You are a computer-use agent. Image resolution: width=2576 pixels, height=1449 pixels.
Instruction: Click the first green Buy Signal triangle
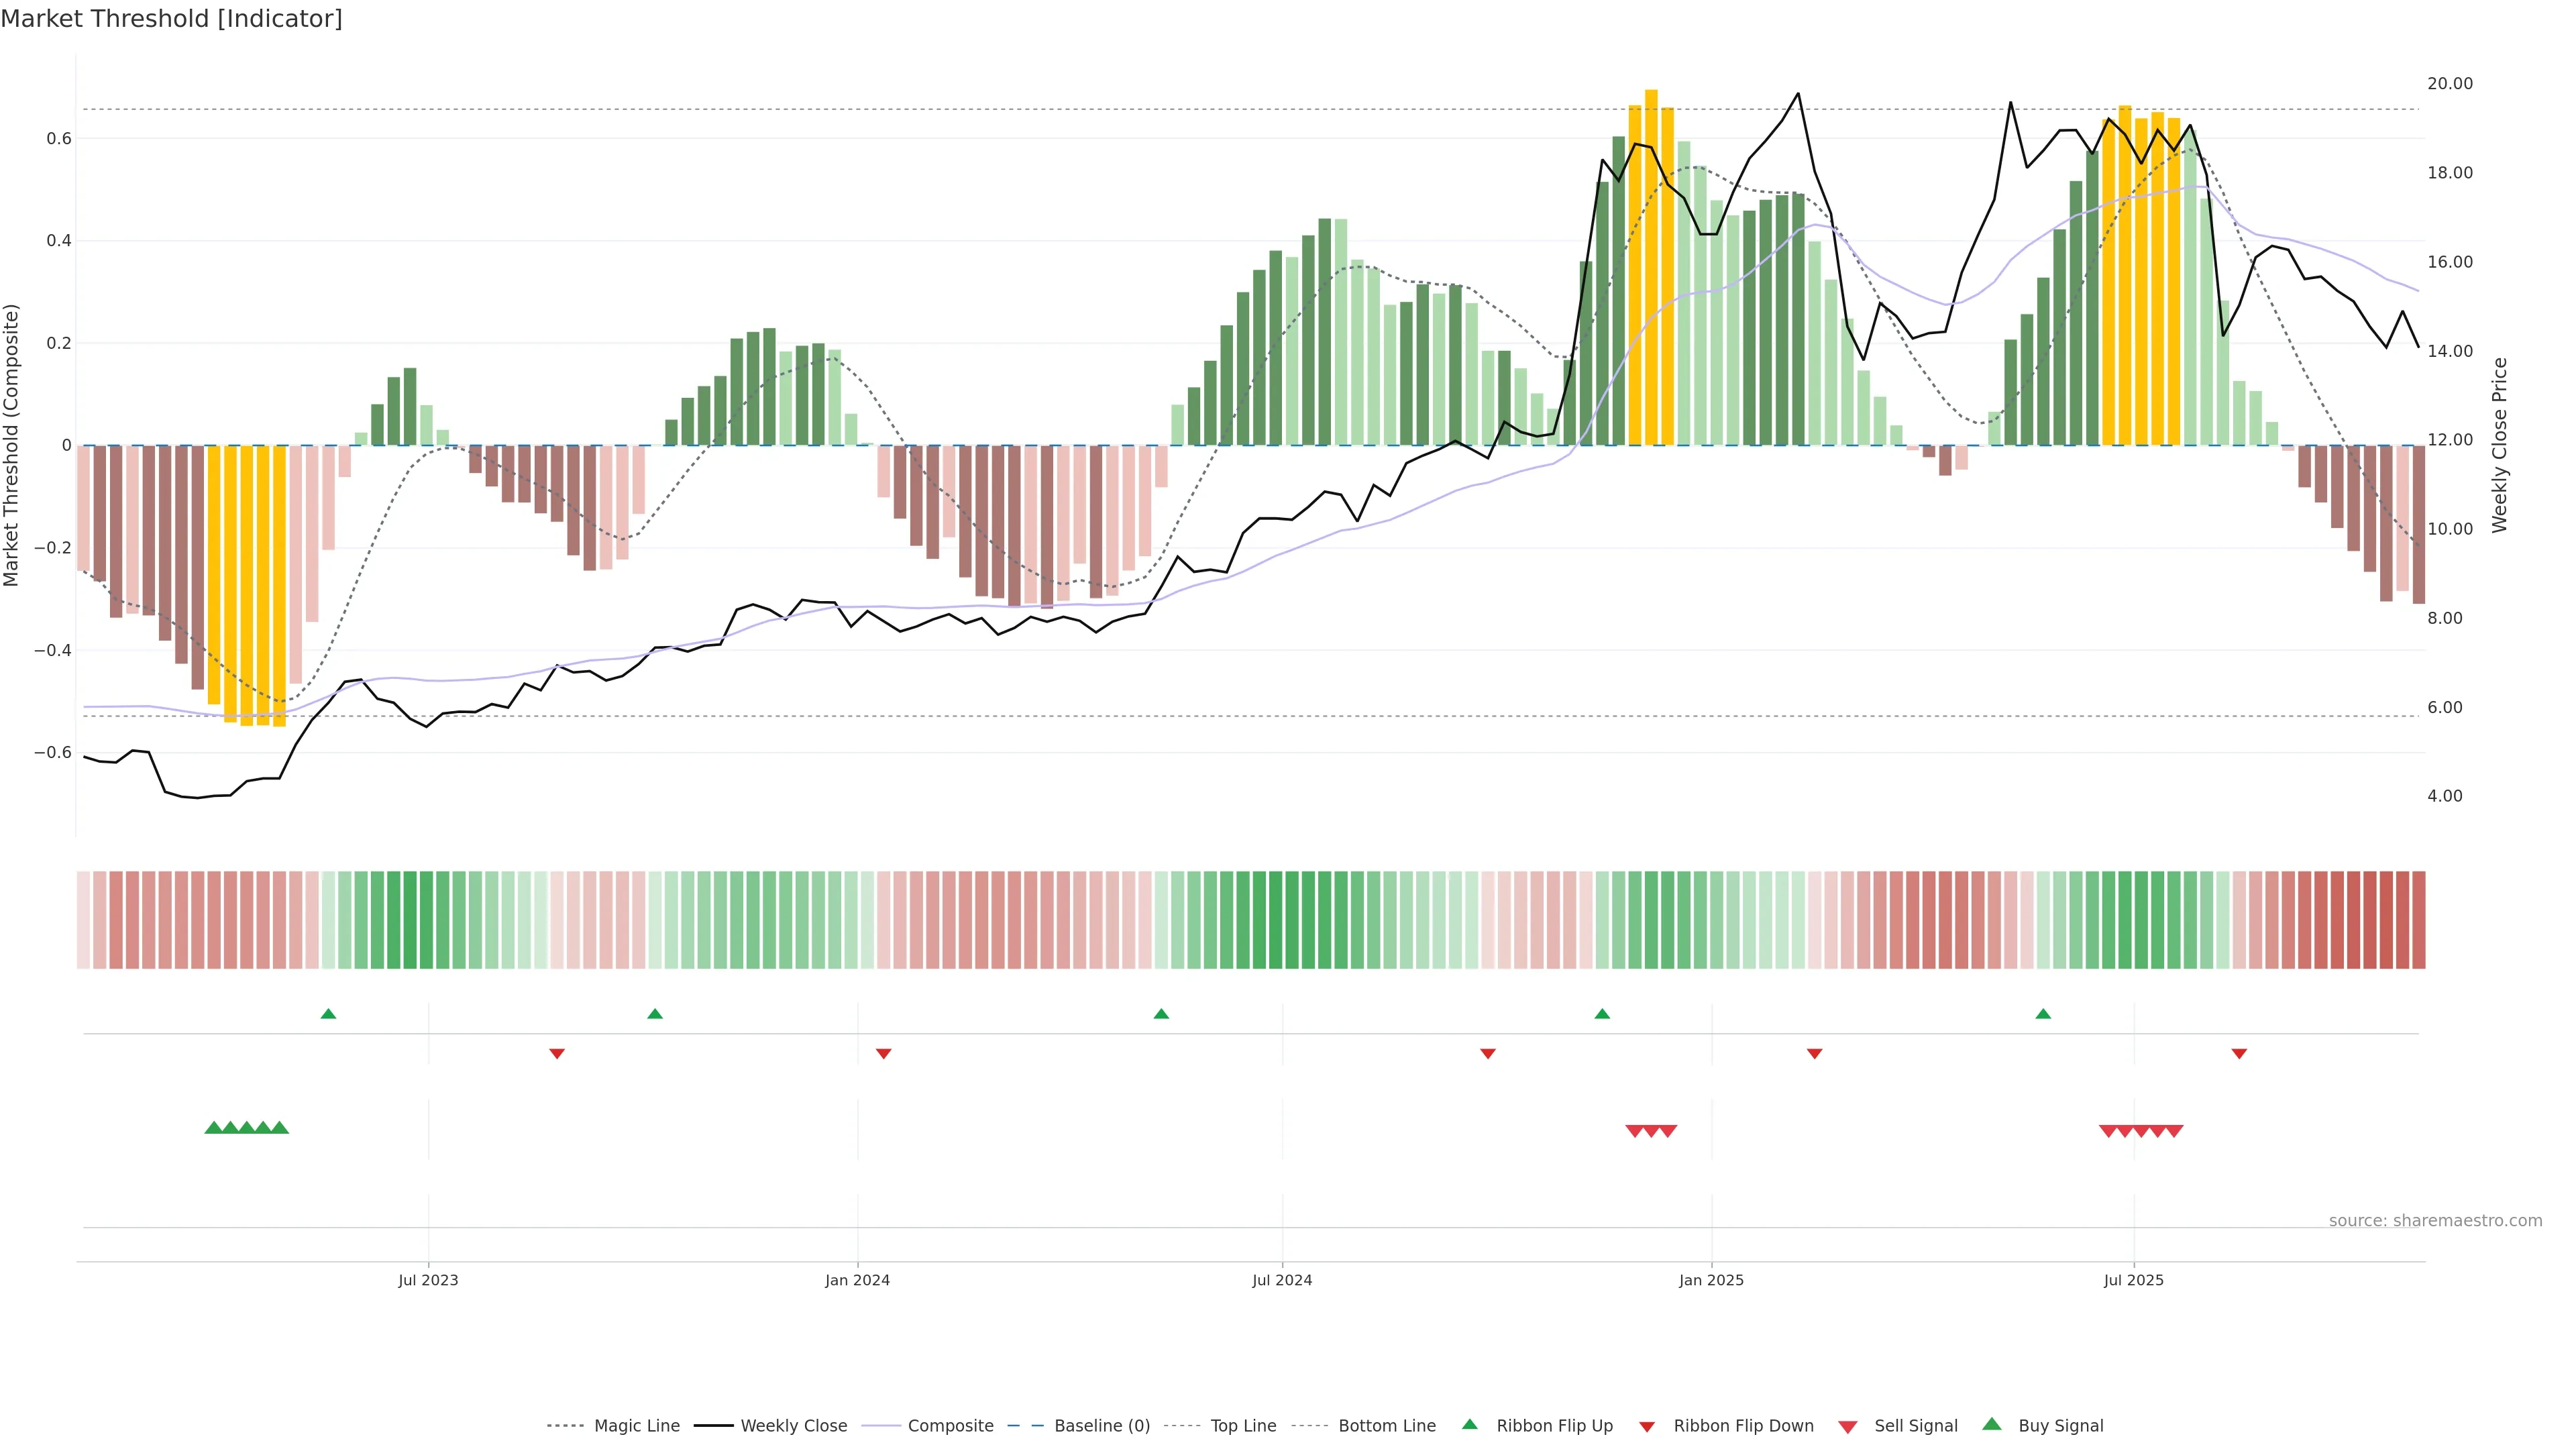213,1128
